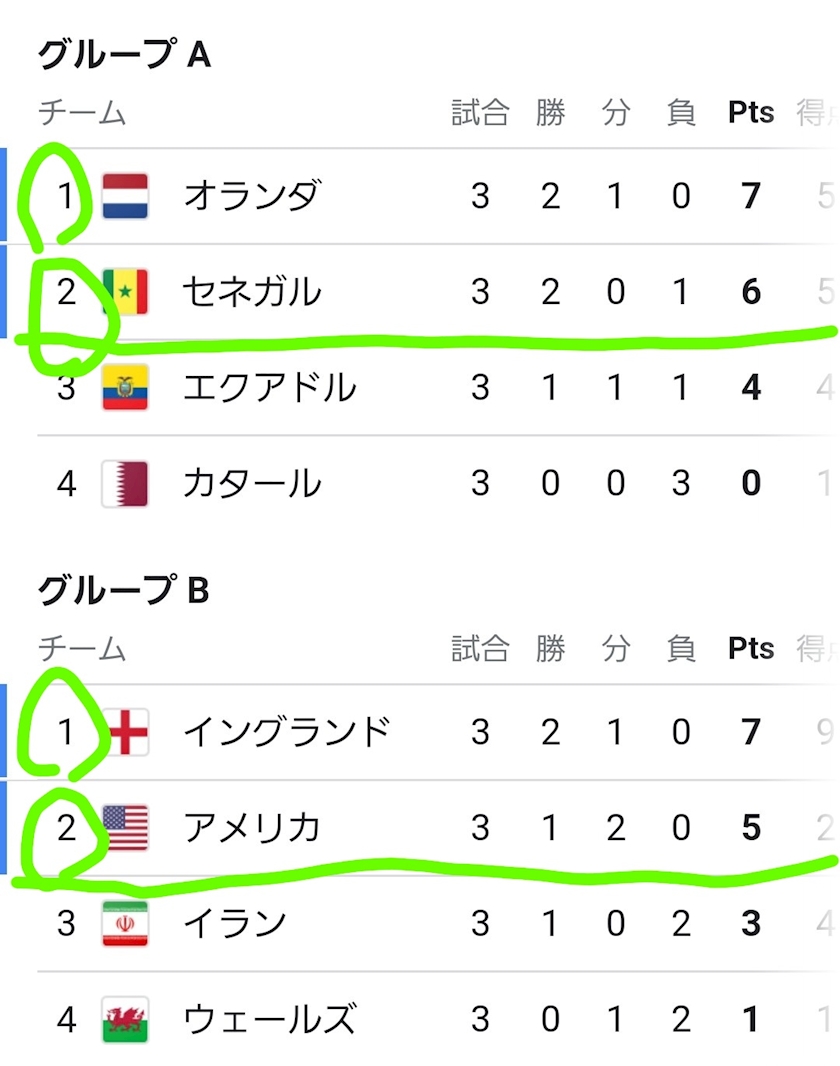Click the USA flag icon
The height and width of the screenshot is (1066, 840).
[x=125, y=828]
